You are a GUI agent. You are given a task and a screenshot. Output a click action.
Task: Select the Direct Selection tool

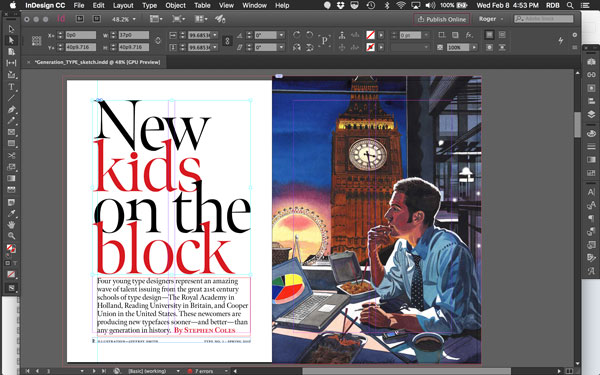(11, 40)
